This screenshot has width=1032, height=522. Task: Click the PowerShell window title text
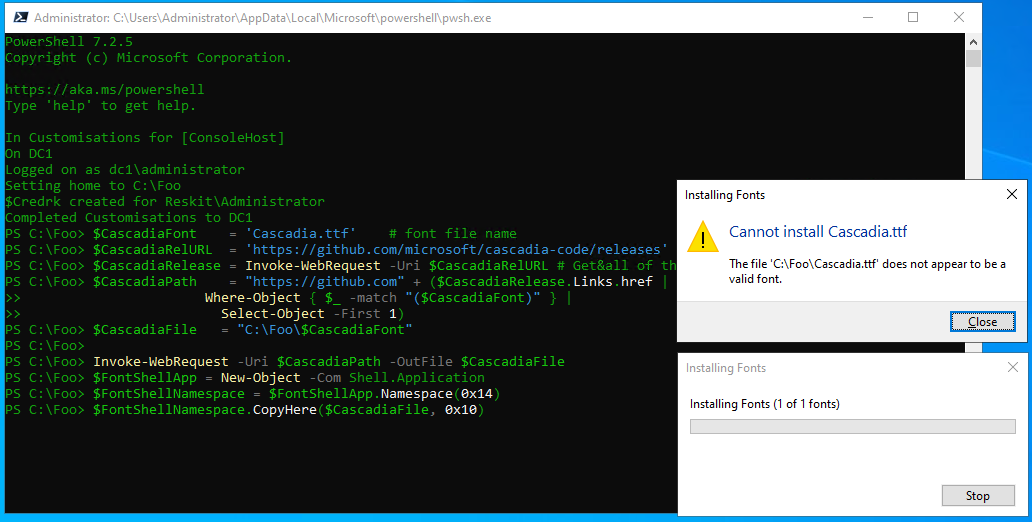(263, 18)
